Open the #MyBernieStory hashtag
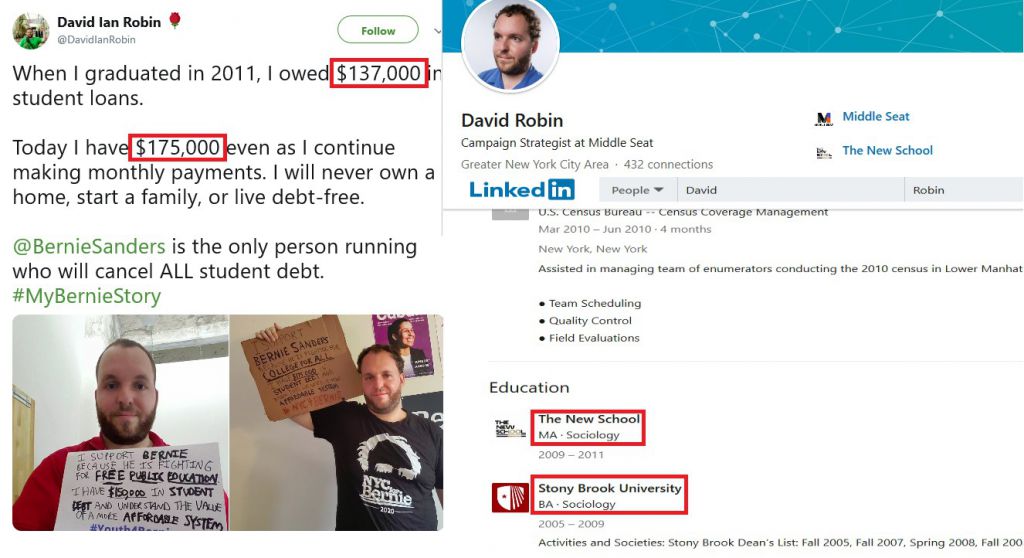The height and width of the screenshot is (558, 1024). [x=87, y=296]
